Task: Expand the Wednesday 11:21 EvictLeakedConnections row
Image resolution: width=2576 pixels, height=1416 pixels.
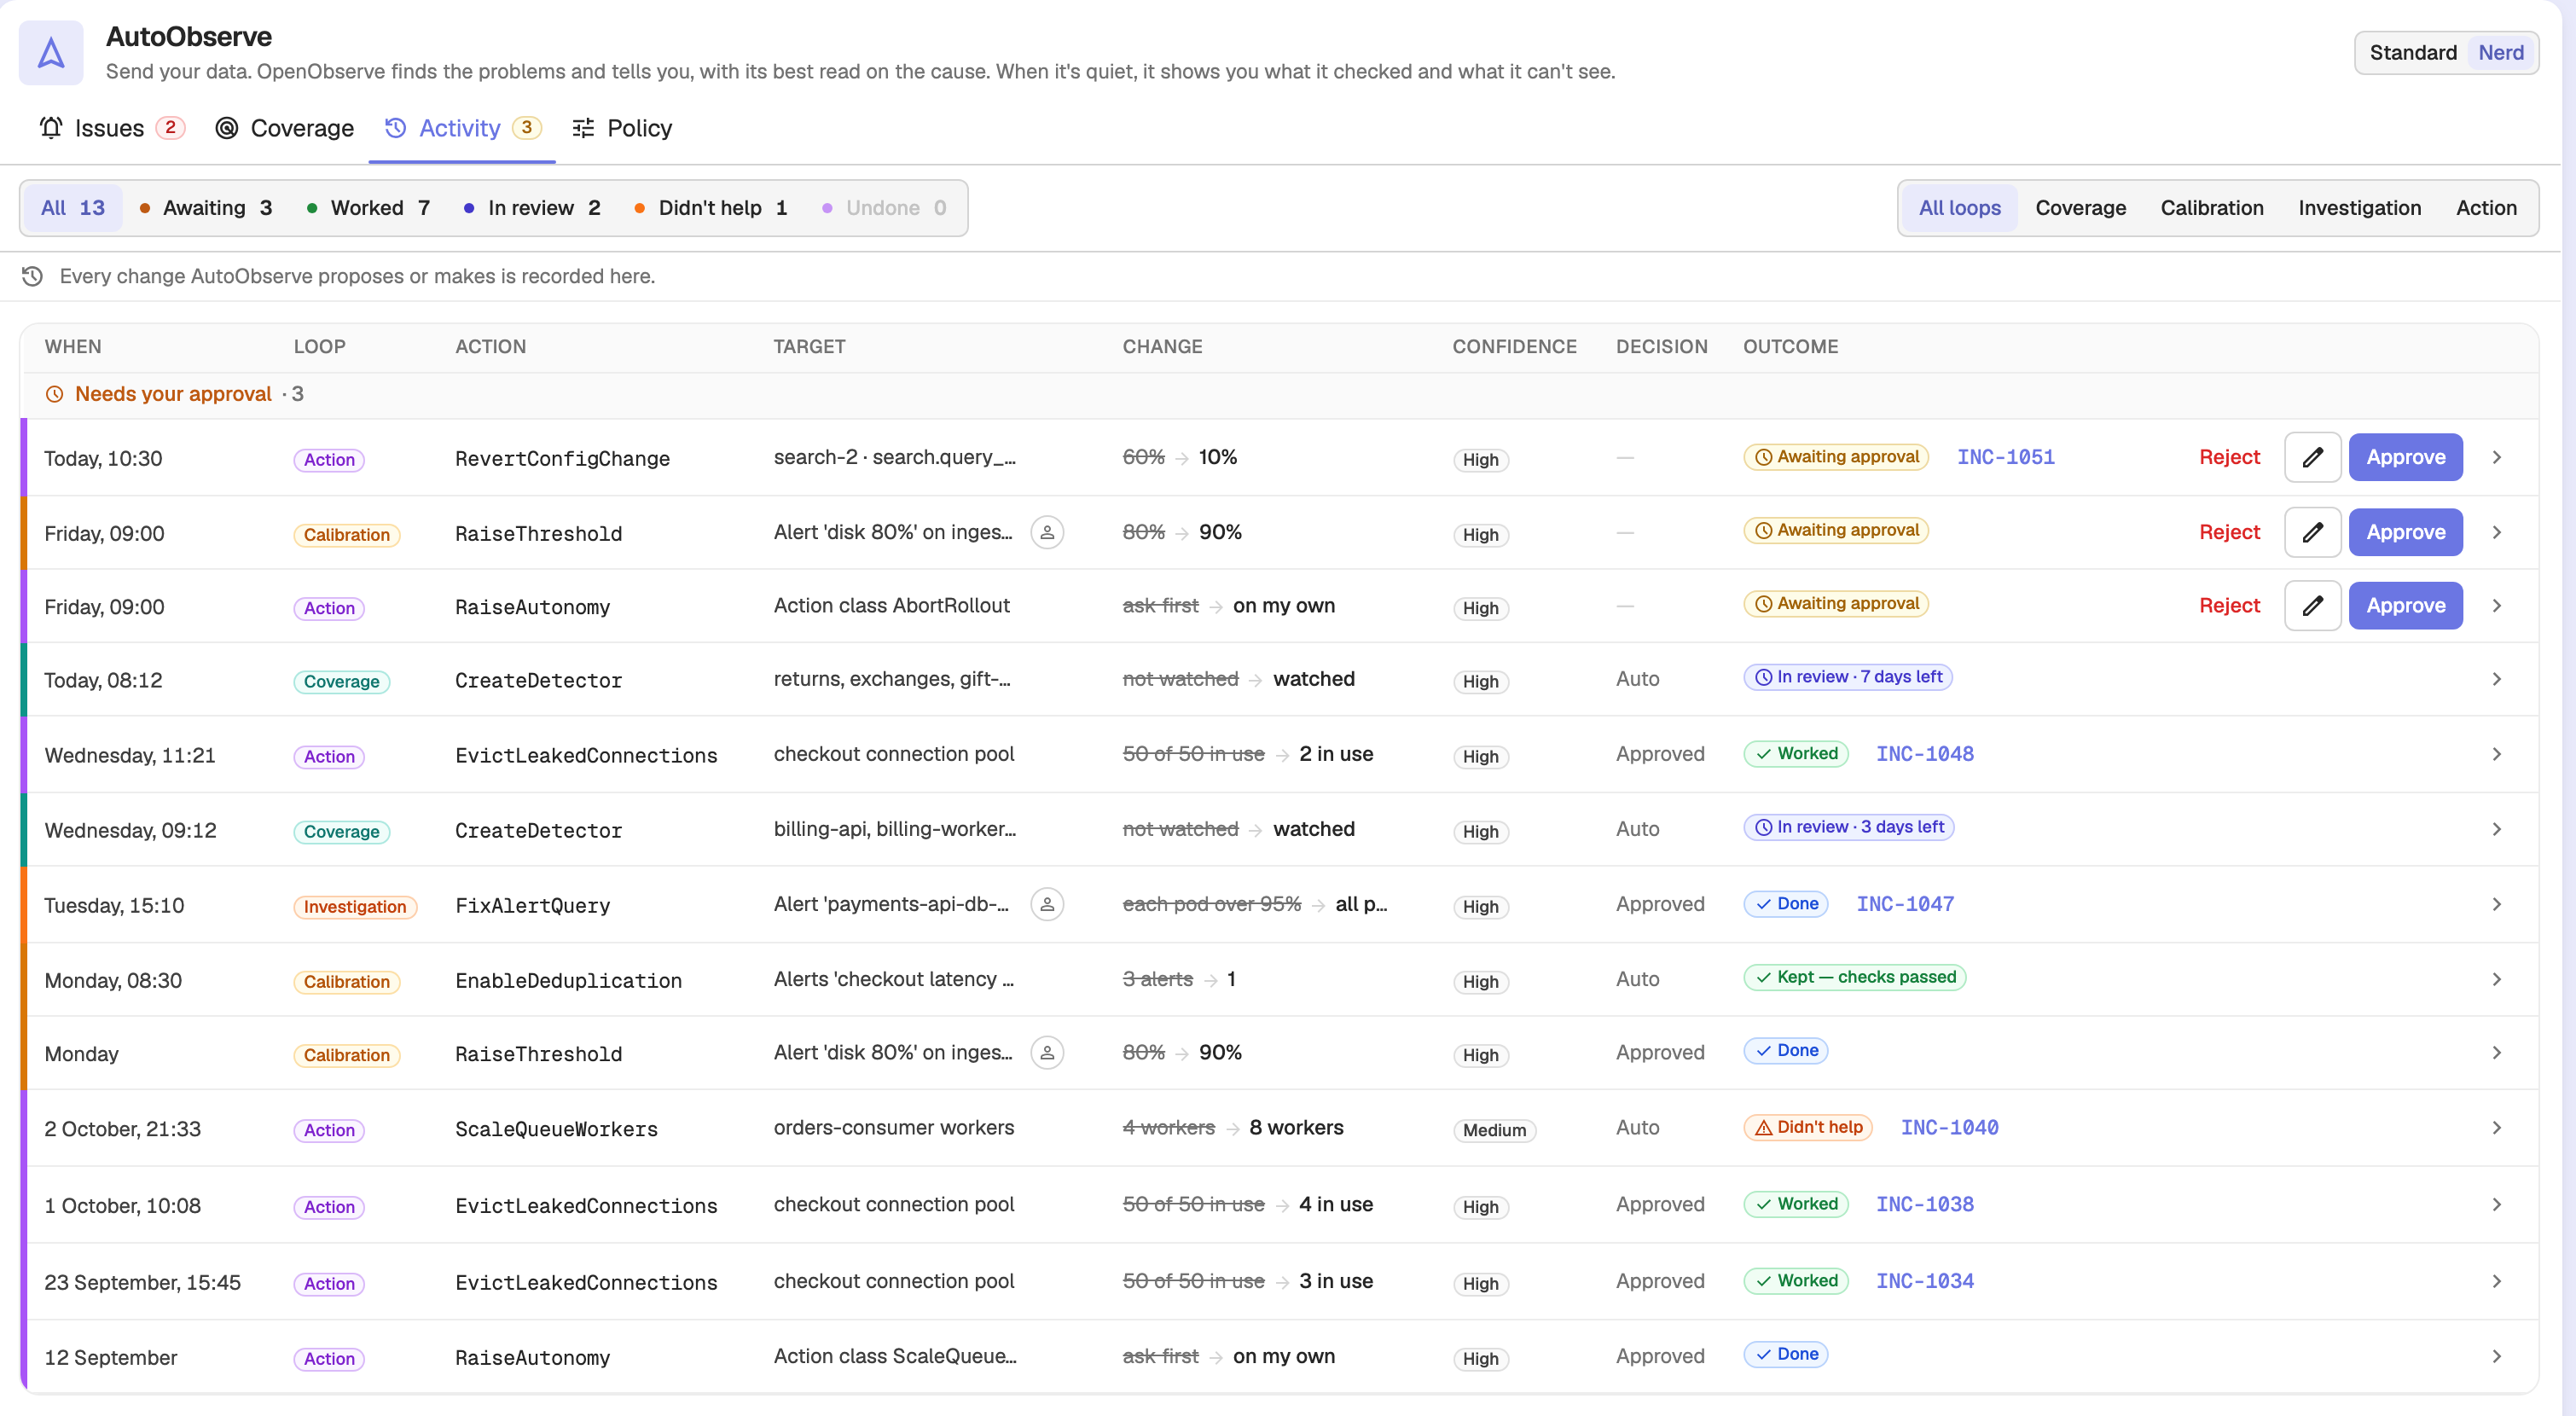Action: point(2496,754)
